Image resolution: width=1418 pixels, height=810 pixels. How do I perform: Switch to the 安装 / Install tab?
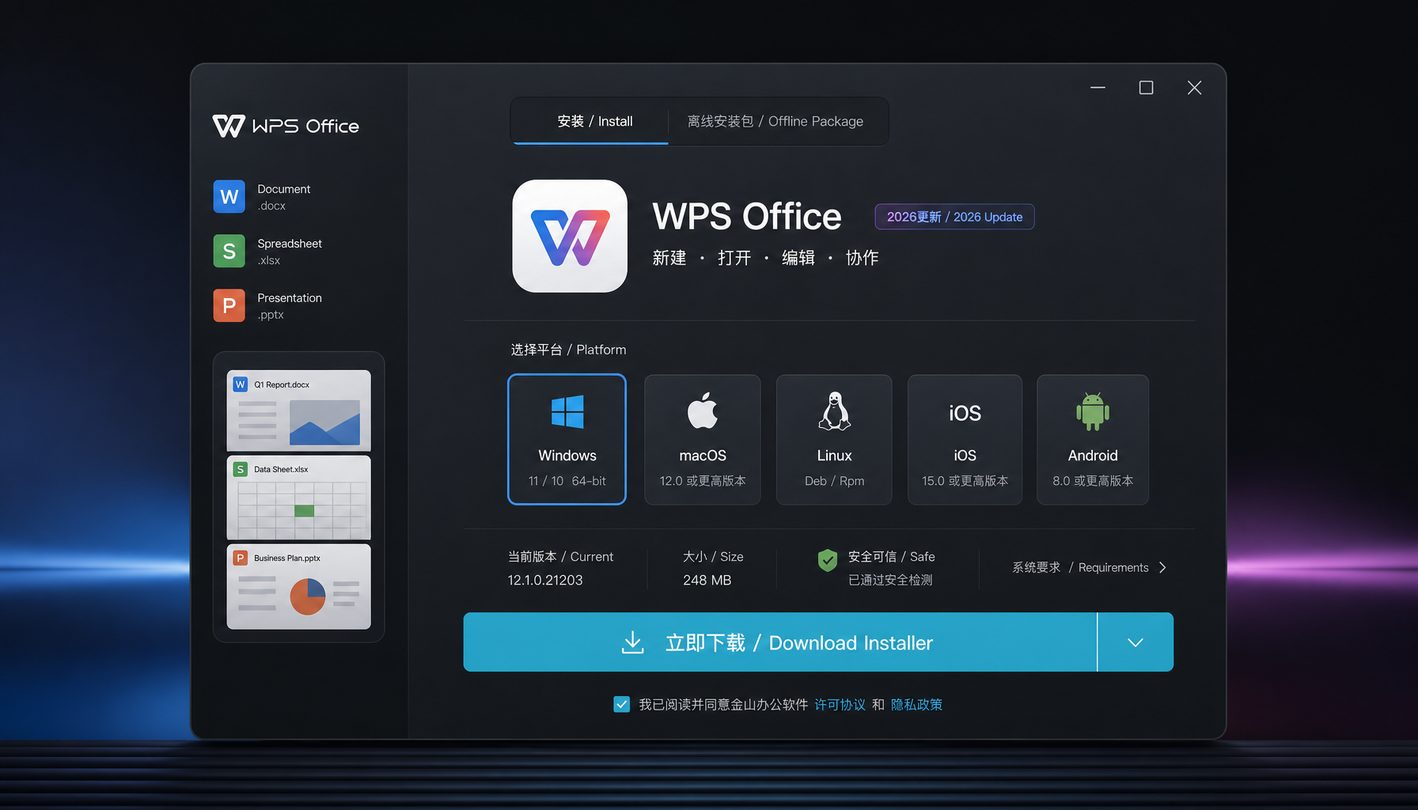point(591,121)
